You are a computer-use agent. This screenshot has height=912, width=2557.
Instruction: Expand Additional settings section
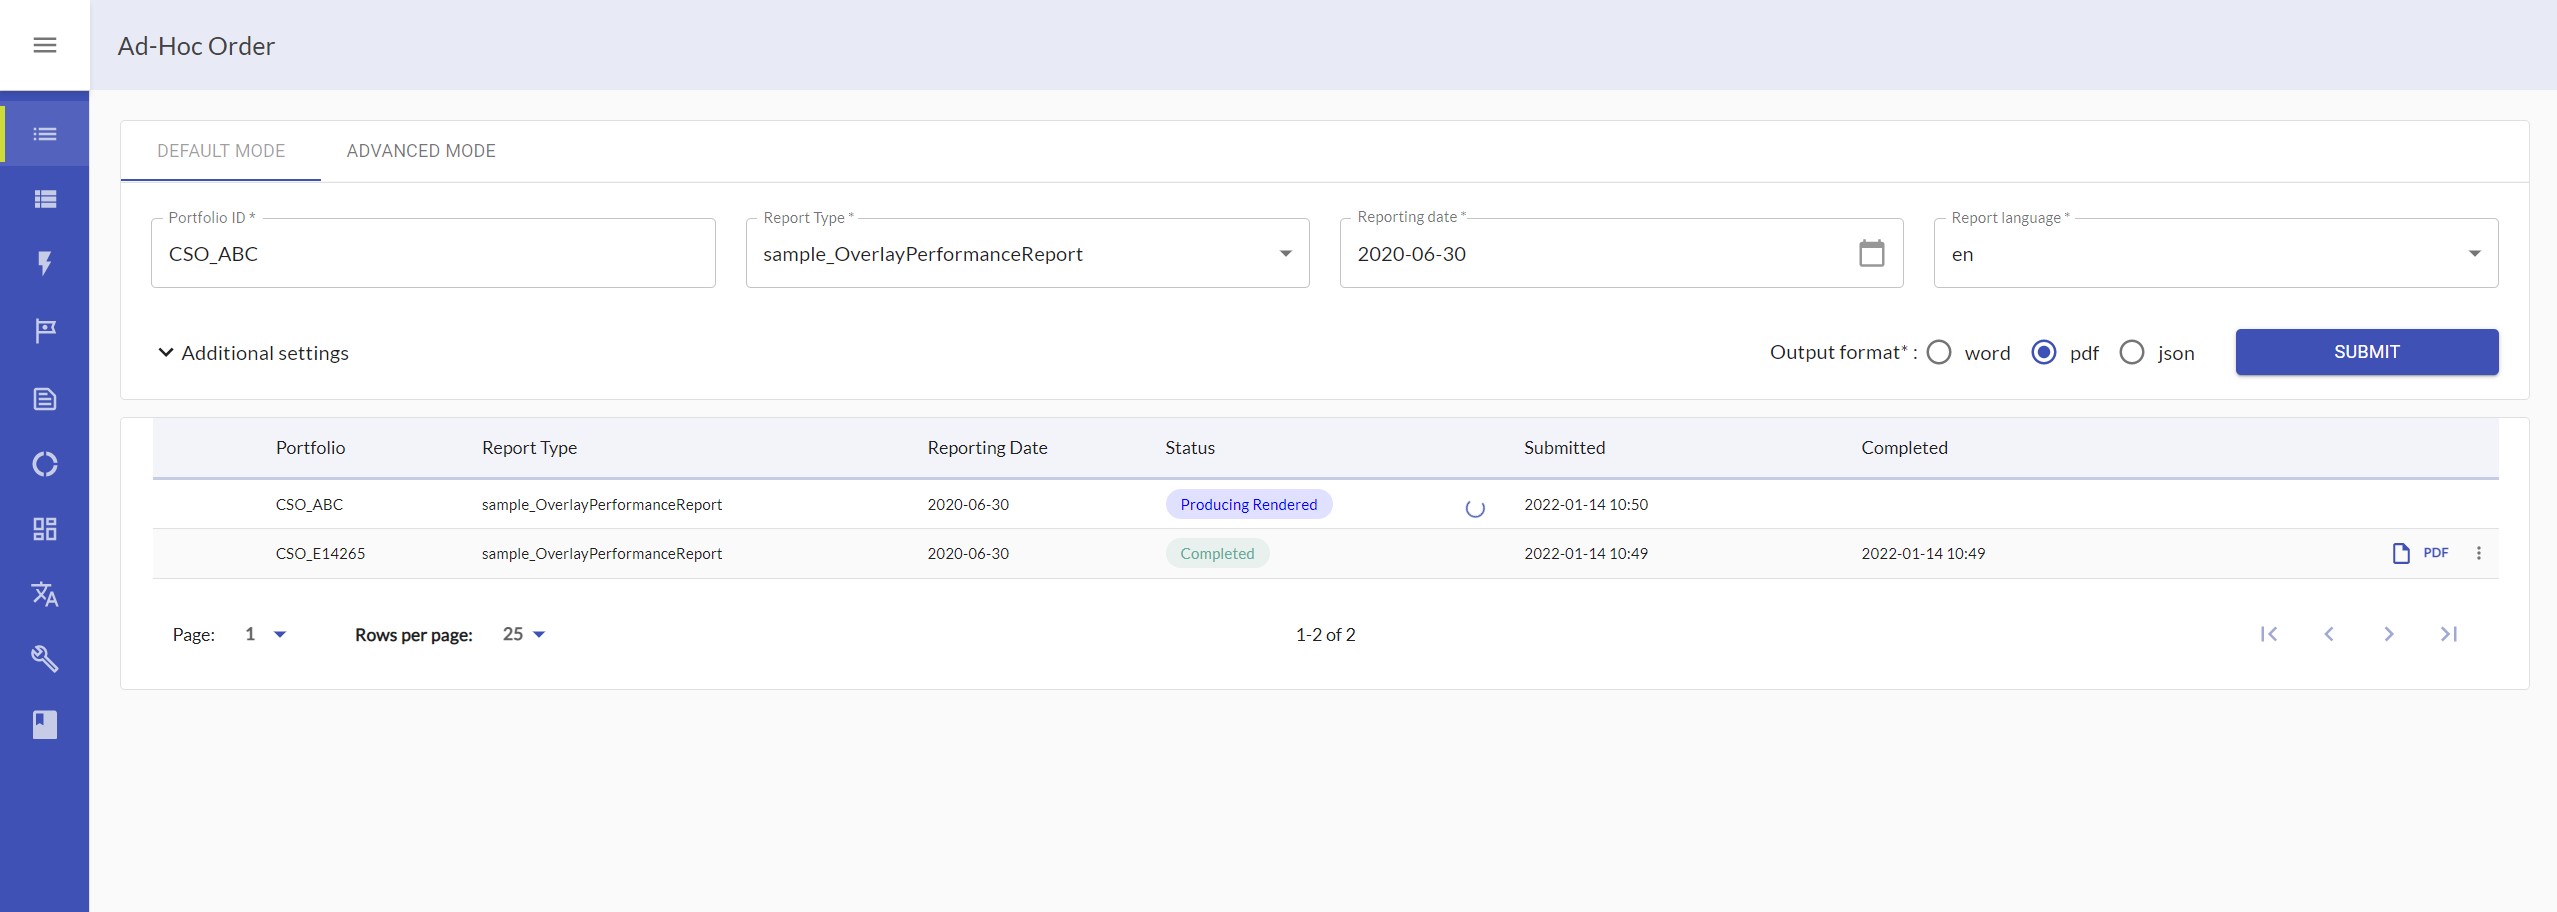[254, 353]
